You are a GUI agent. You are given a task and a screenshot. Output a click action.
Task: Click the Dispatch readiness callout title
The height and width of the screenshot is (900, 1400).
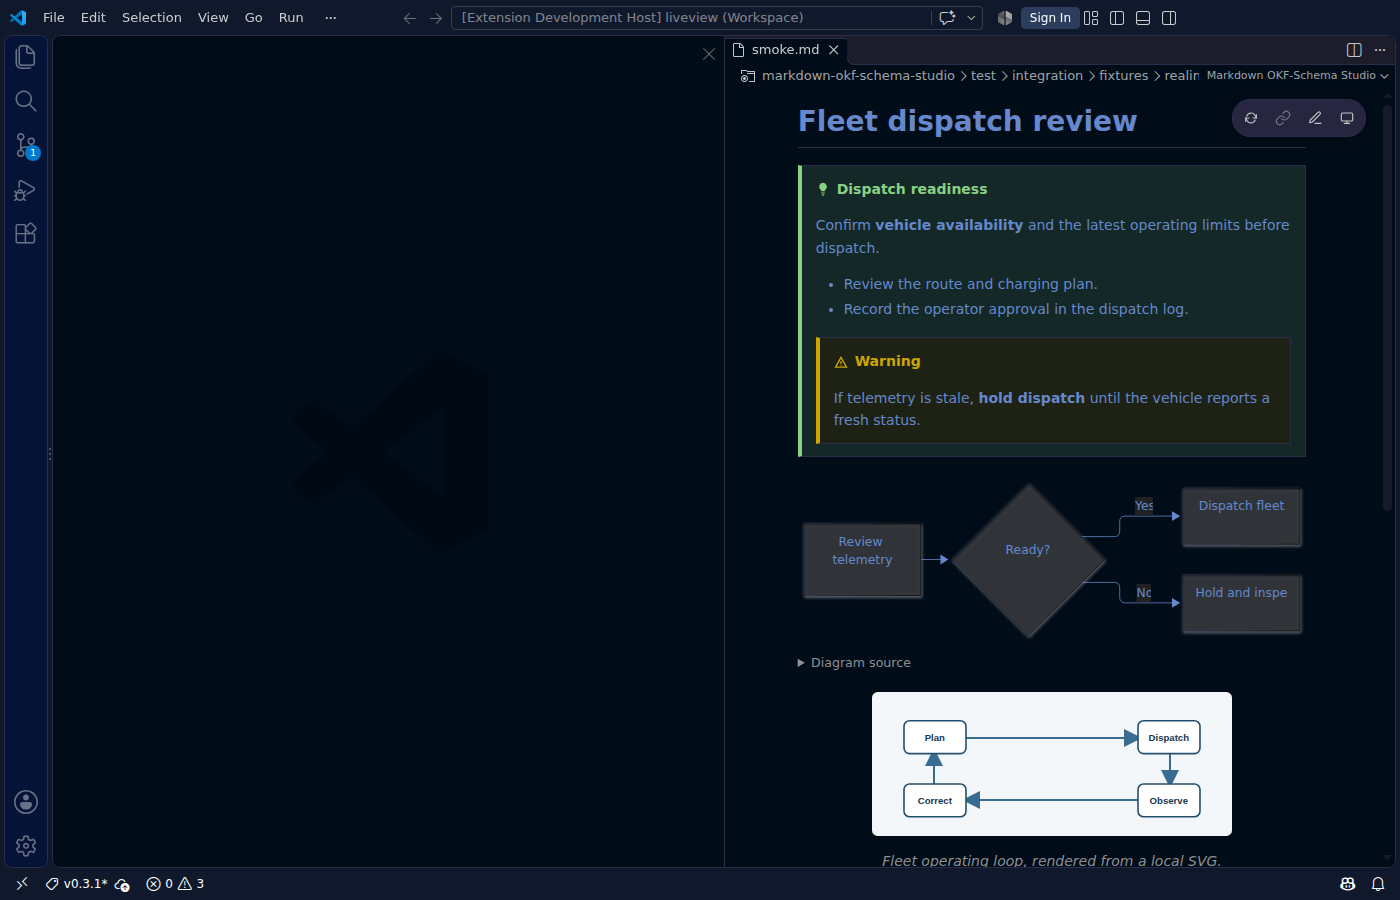pyautogui.click(x=911, y=189)
